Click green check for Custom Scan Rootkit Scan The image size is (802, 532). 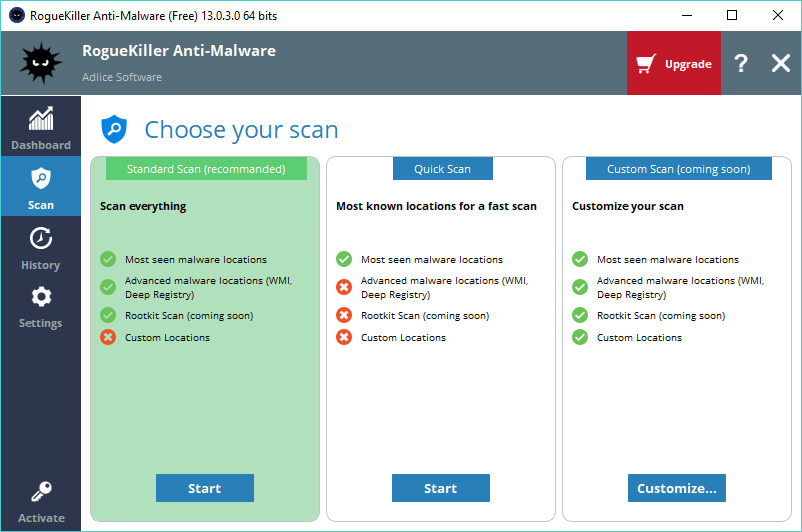coord(580,315)
